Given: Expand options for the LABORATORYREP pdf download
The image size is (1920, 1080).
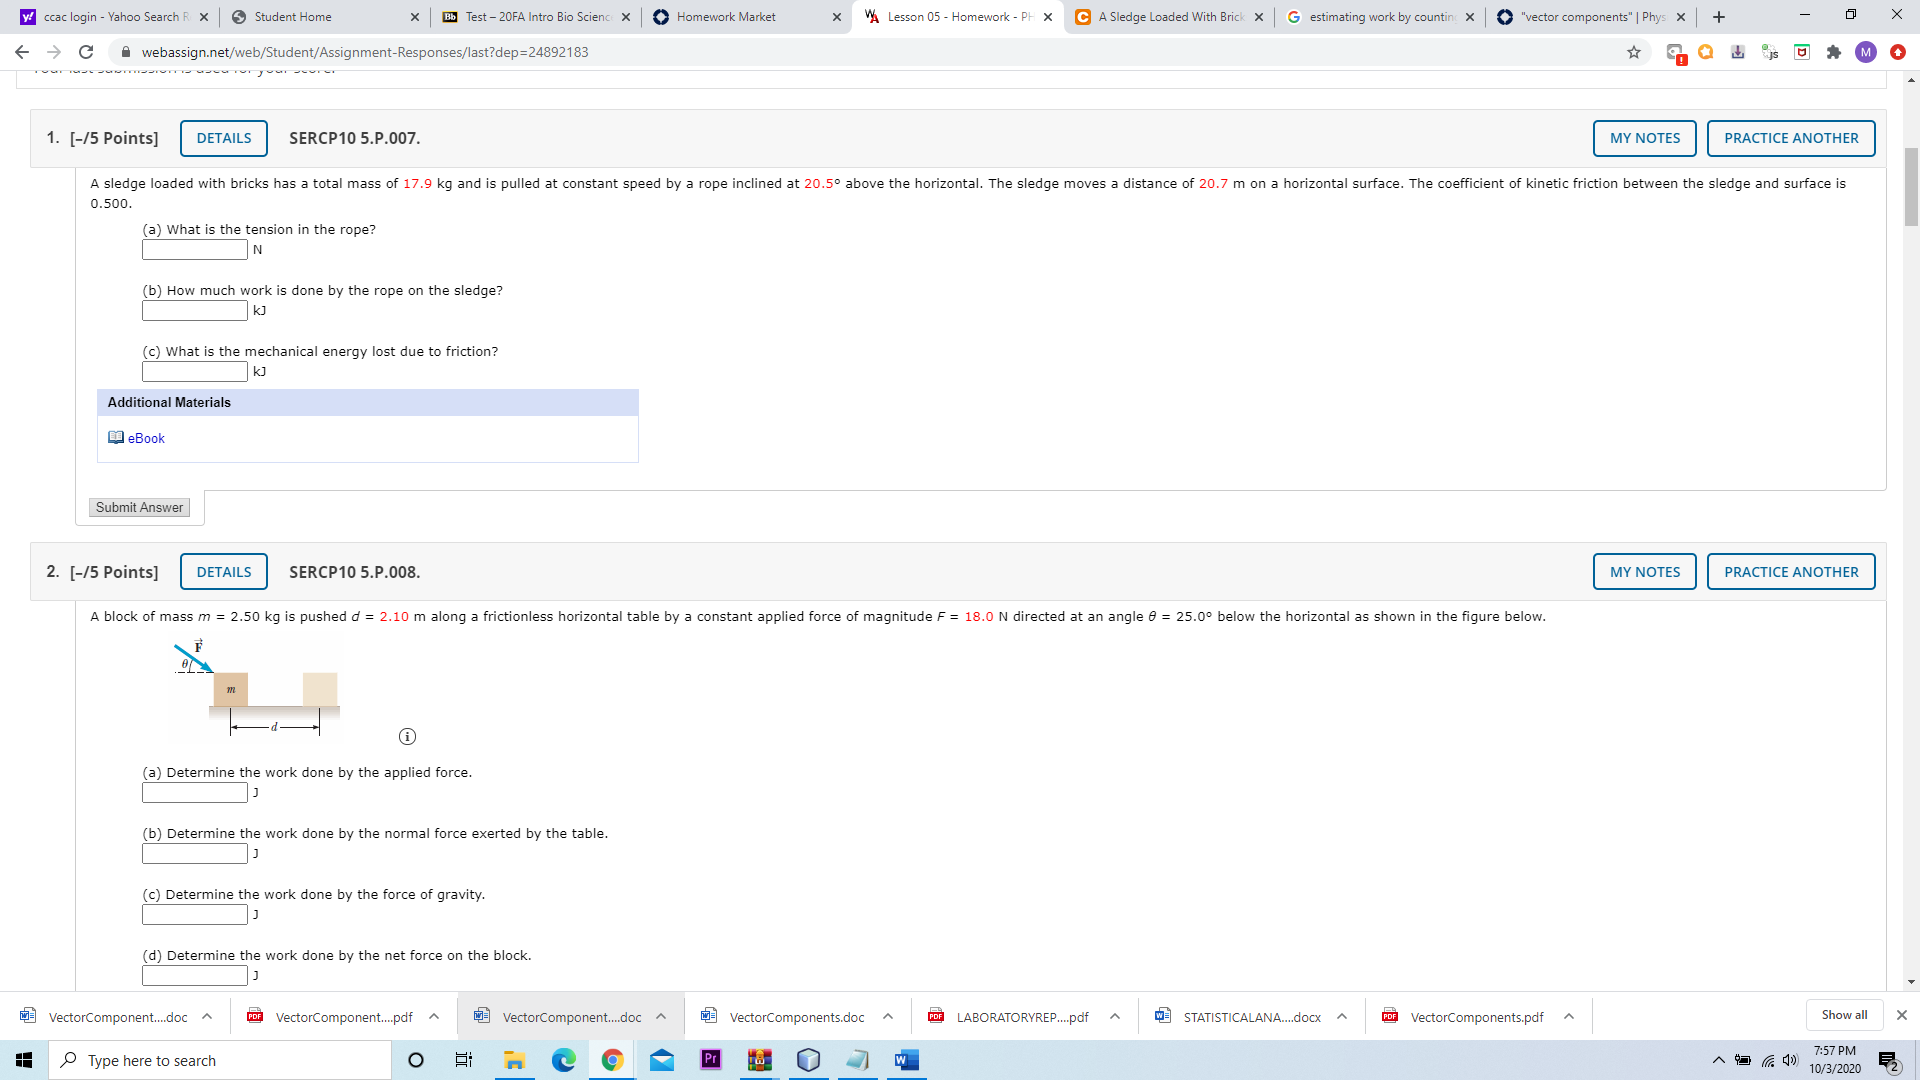Looking at the screenshot, I should pyautogui.click(x=1115, y=1017).
